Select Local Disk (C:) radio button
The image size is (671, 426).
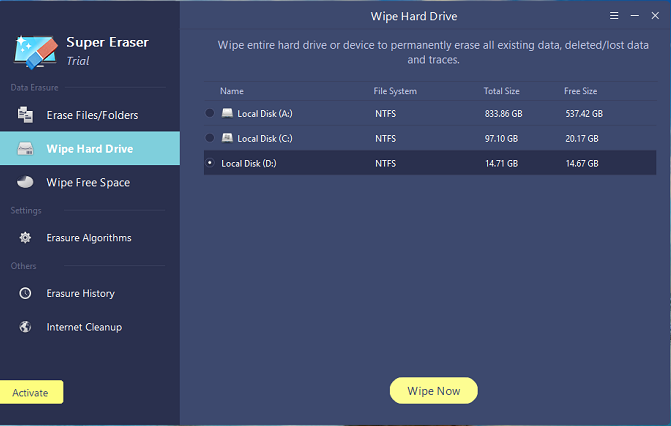click(x=210, y=138)
